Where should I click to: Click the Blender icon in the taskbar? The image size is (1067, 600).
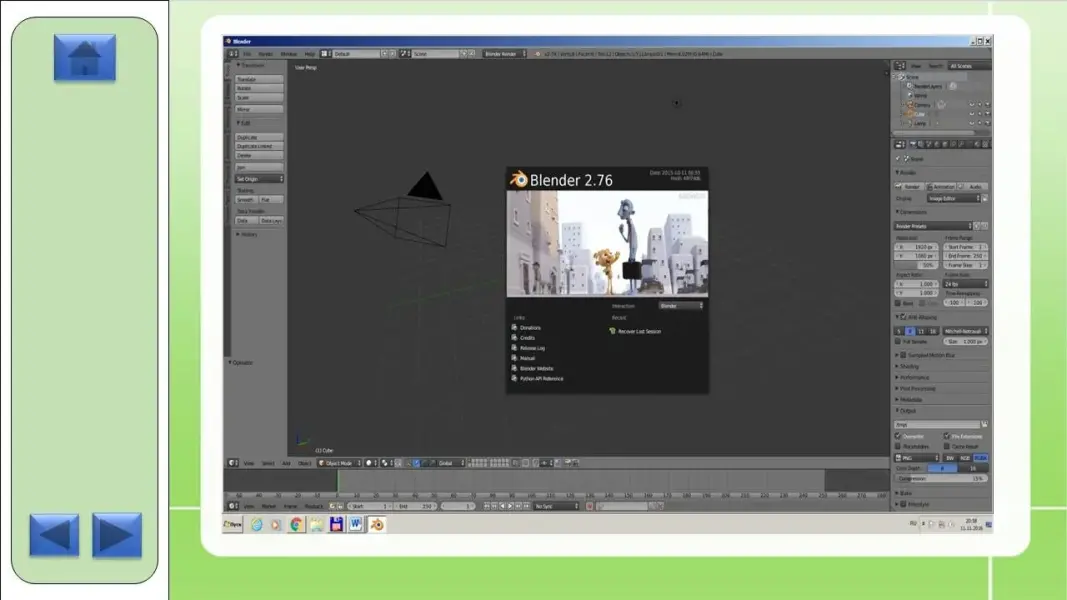[377, 524]
